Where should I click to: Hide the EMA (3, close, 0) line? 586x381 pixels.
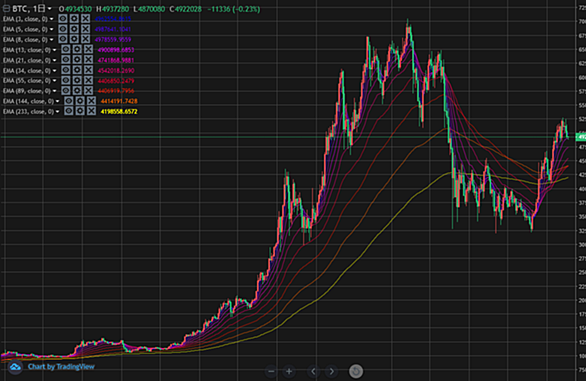62,18
